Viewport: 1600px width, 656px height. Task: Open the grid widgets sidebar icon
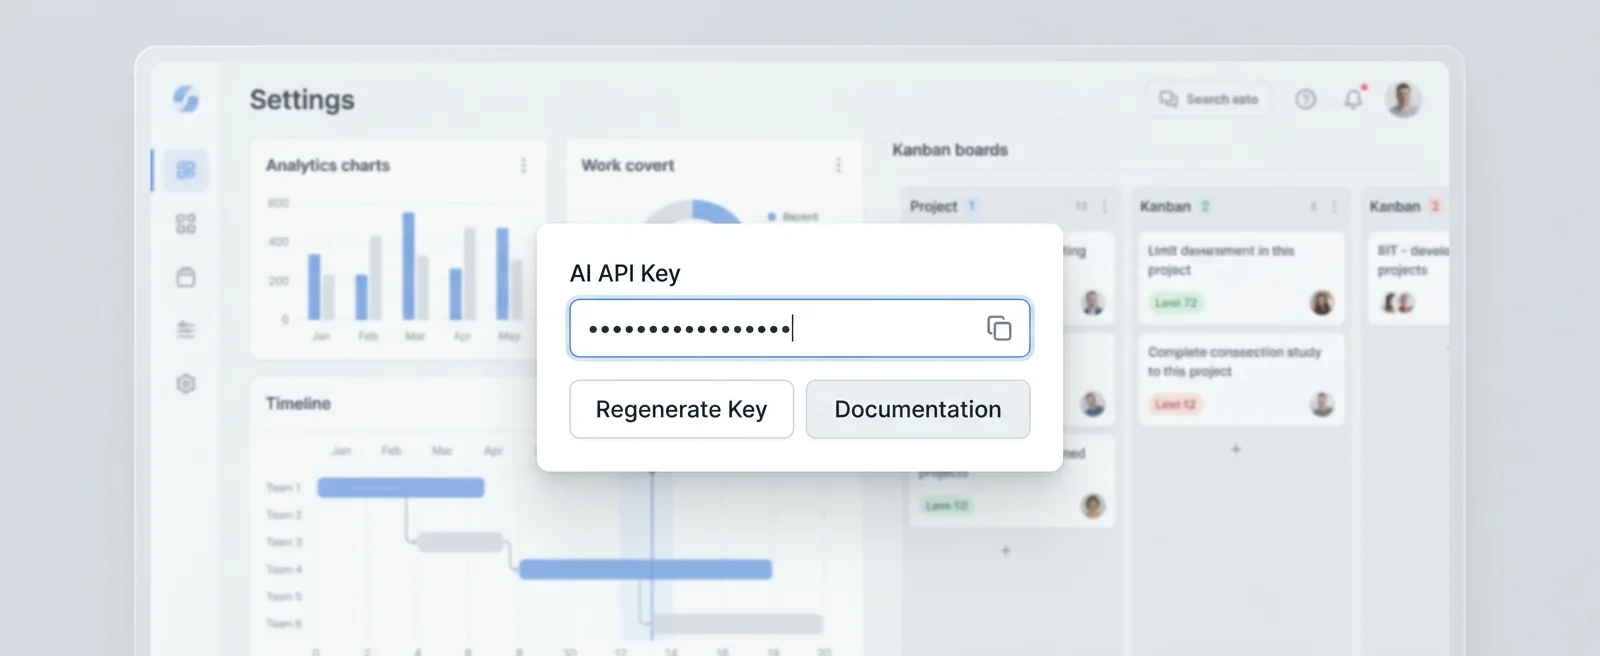[x=186, y=224]
